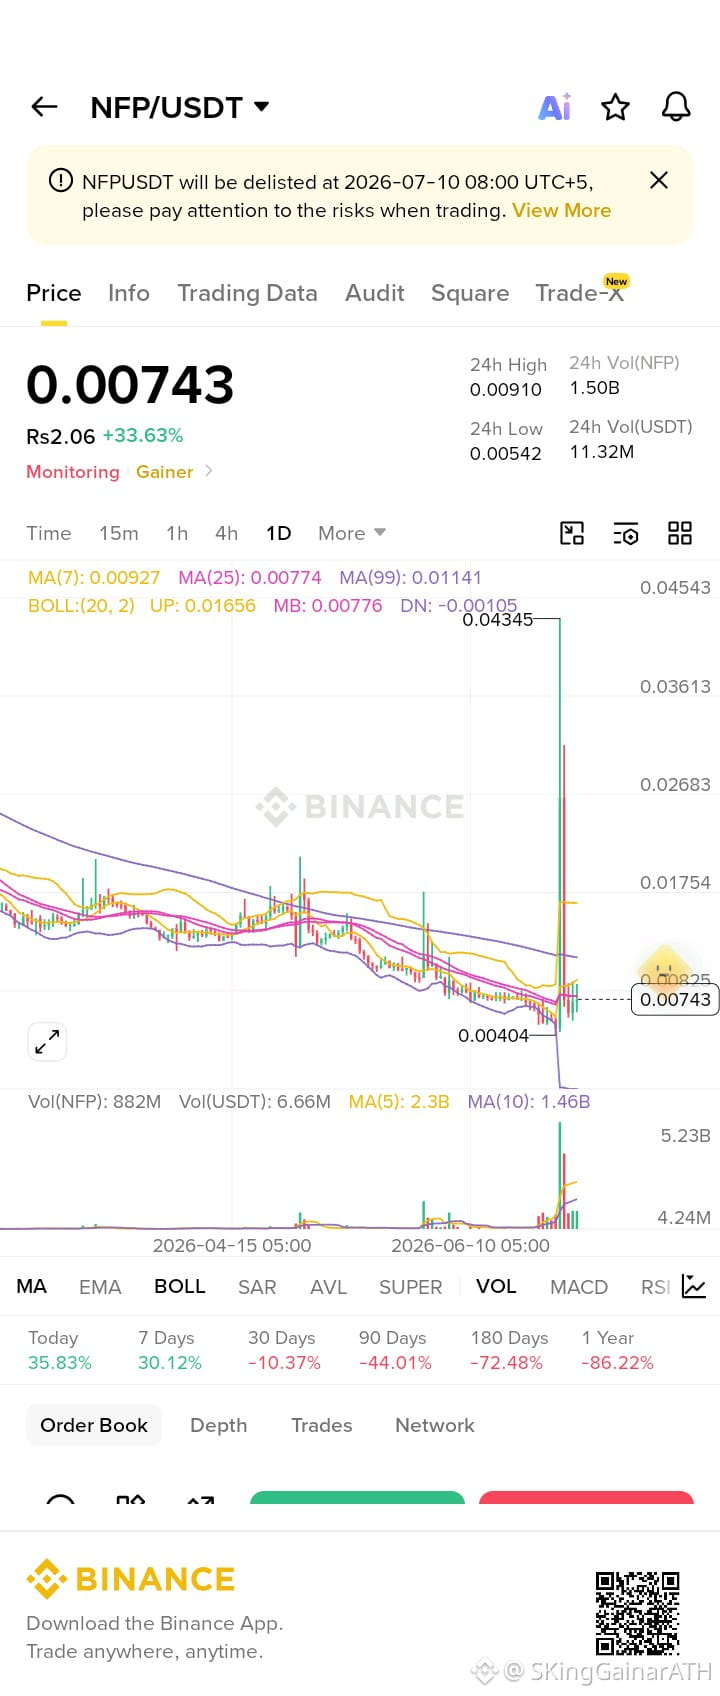Switch to the Price tab
The width and height of the screenshot is (720, 1696).
tap(54, 293)
